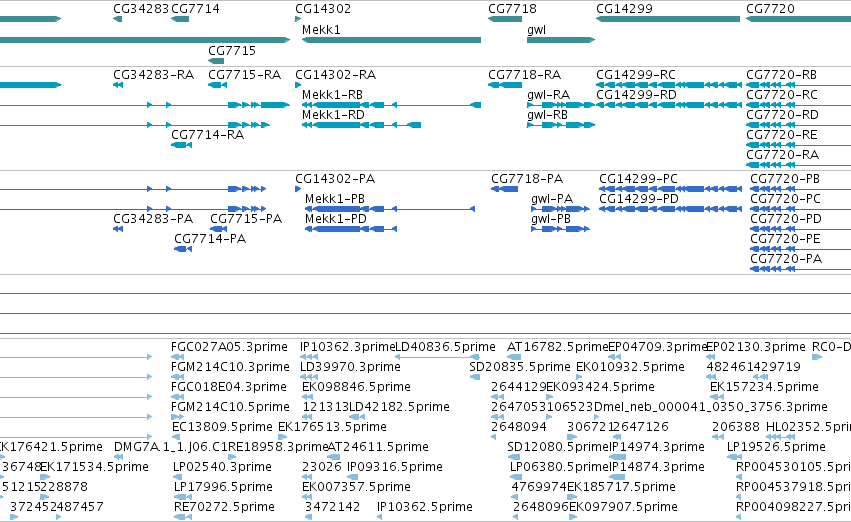Open the FGC027A05.3prime EST label
Screen dimensions: 851x522
[x=229, y=347]
